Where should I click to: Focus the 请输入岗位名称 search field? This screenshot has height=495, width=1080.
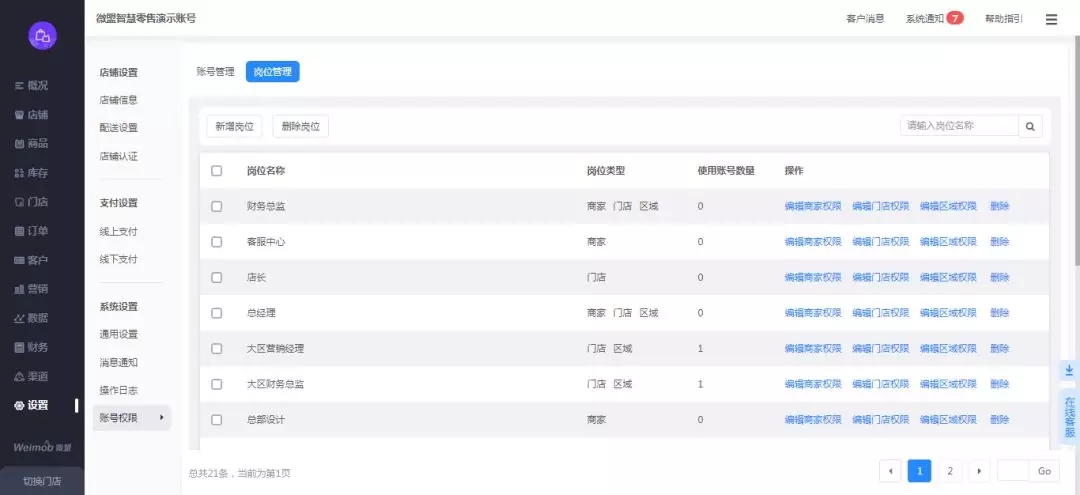(958, 126)
